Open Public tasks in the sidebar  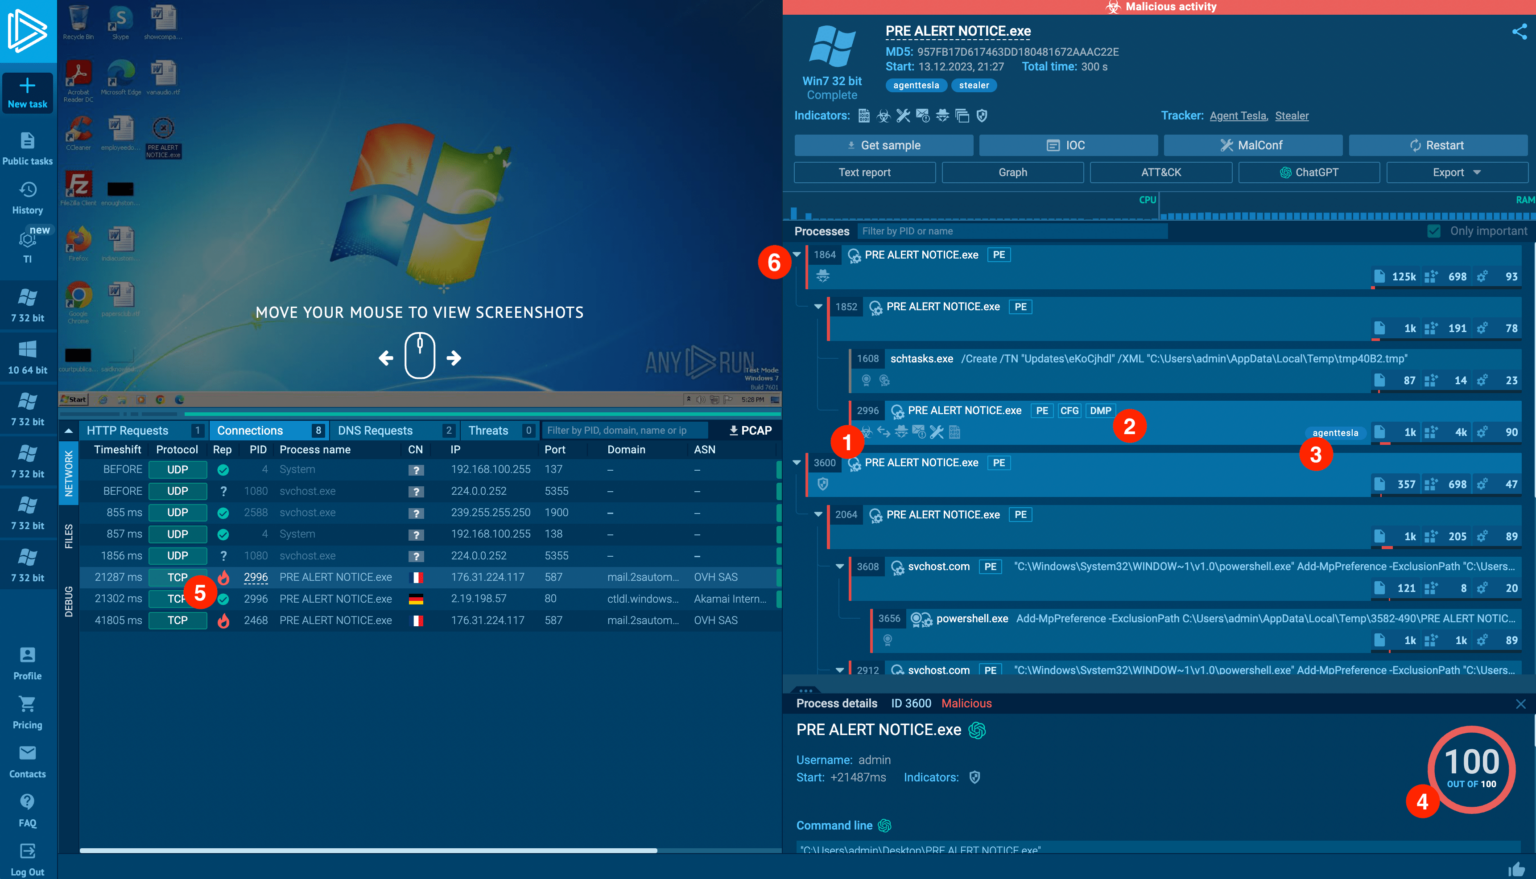click(27, 142)
